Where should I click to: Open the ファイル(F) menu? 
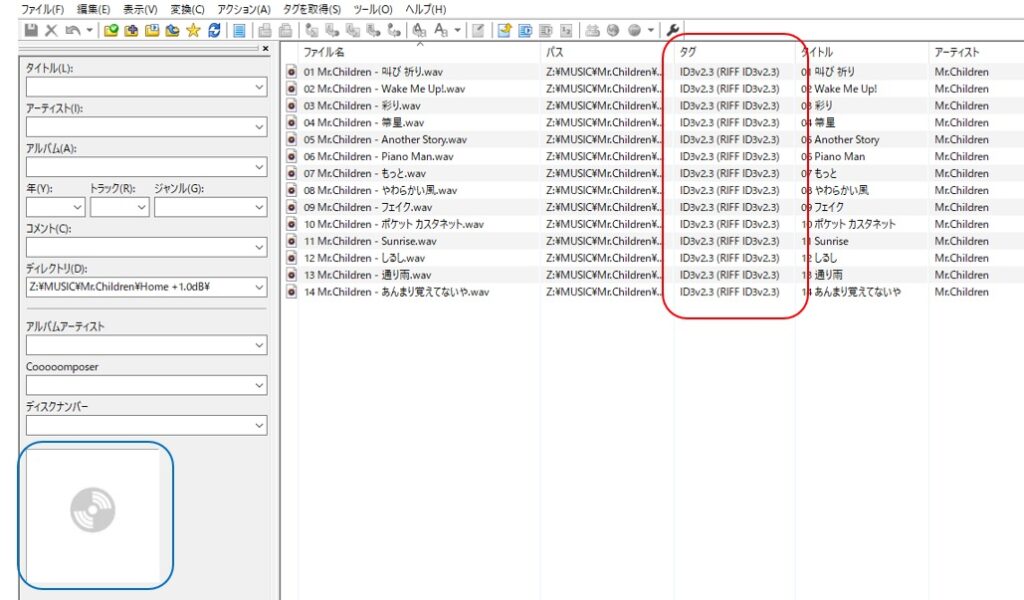click(43, 9)
